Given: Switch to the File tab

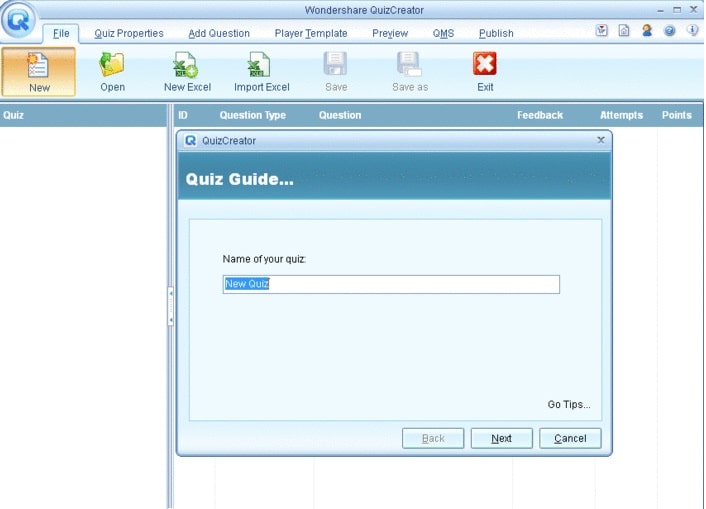Looking at the screenshot, I should [x=61, y=33].
